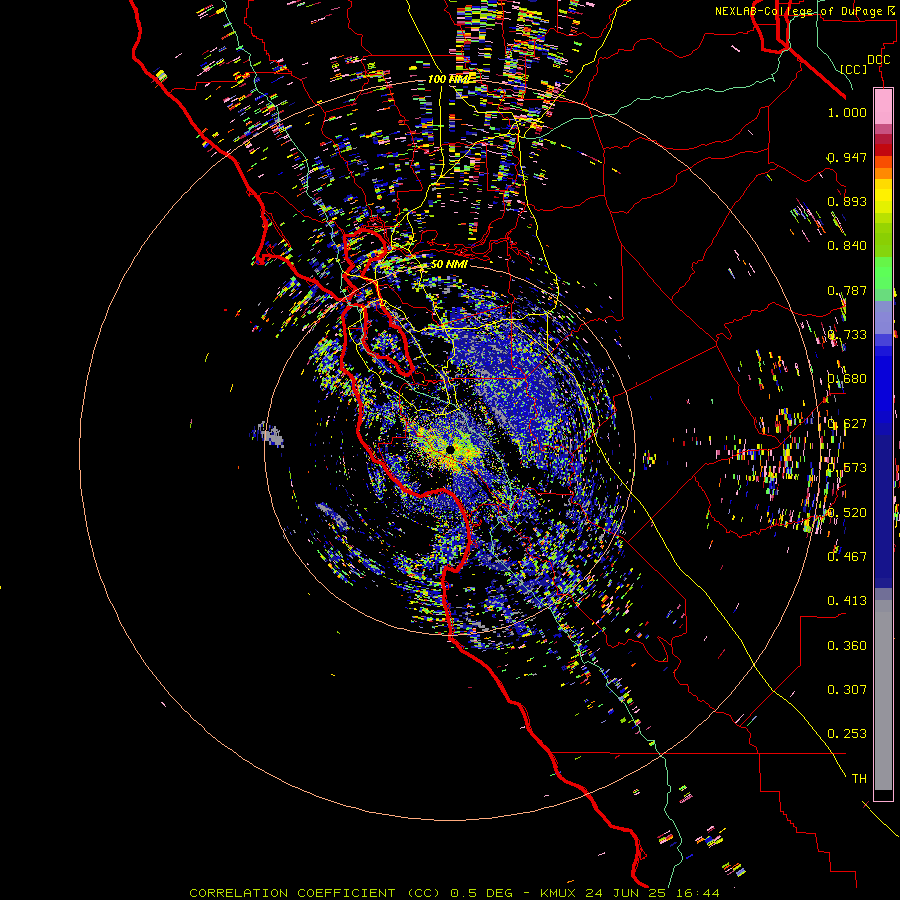900x900 pixels.
Task: Select the 0.787 legend value
Action: tap(847, 290)
